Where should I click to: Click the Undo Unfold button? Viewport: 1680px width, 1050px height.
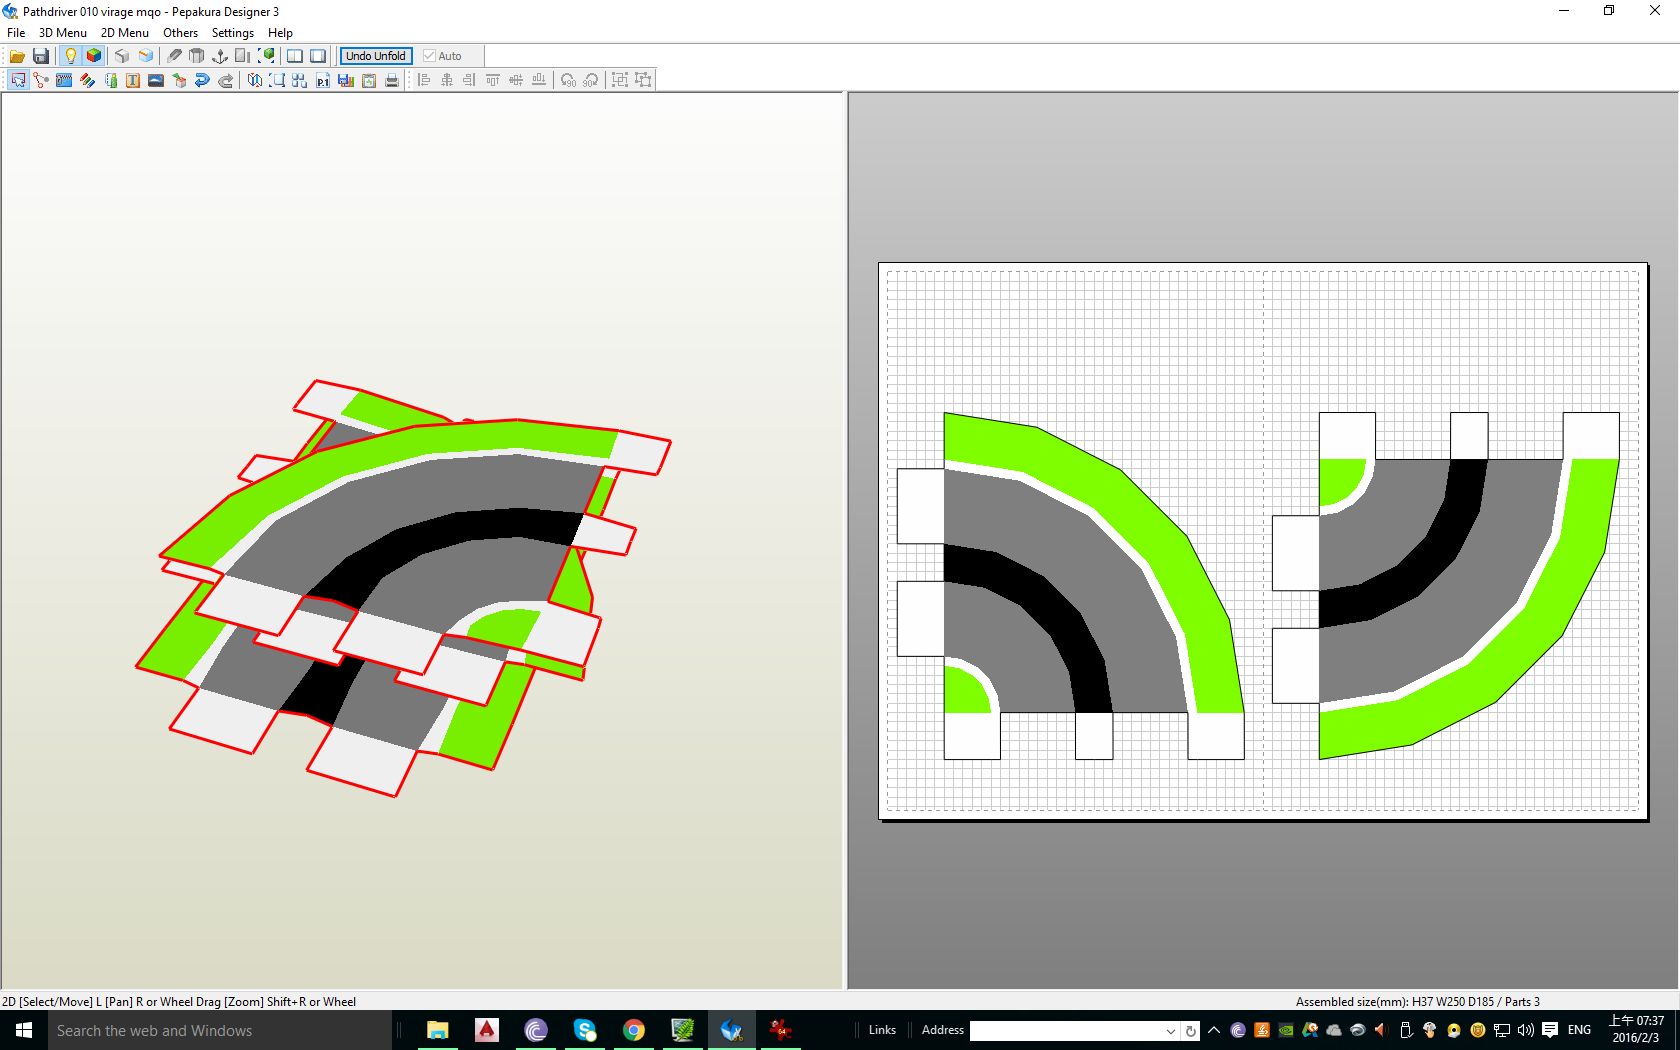[376, 56]
